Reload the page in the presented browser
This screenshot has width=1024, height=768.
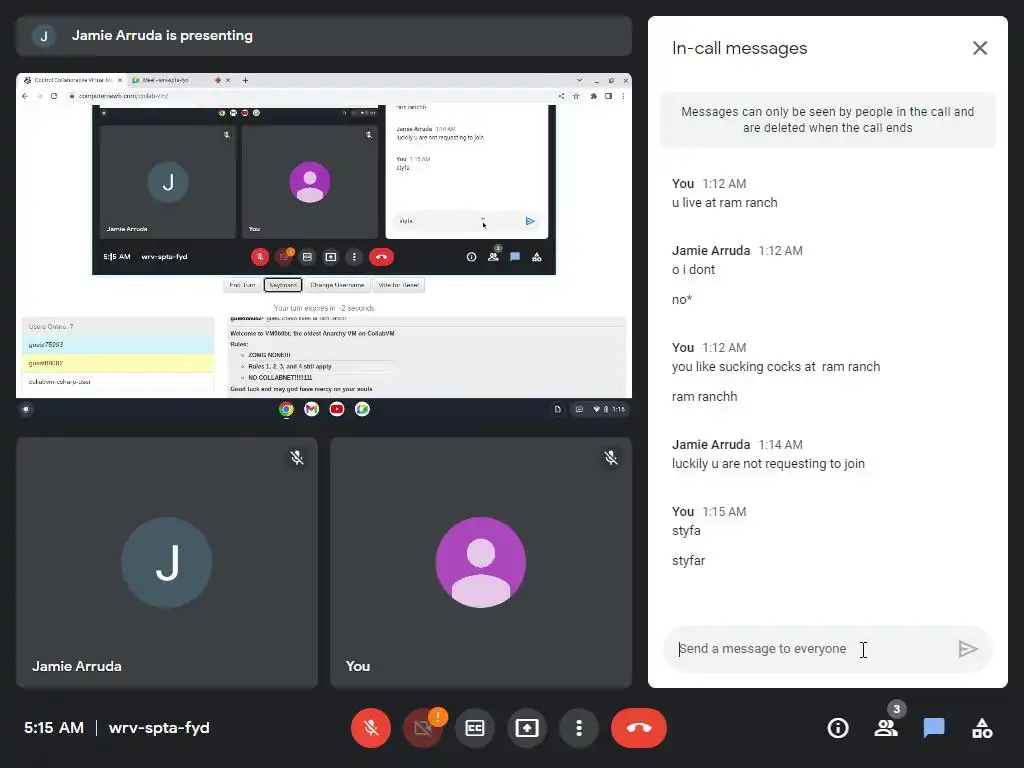54,96
